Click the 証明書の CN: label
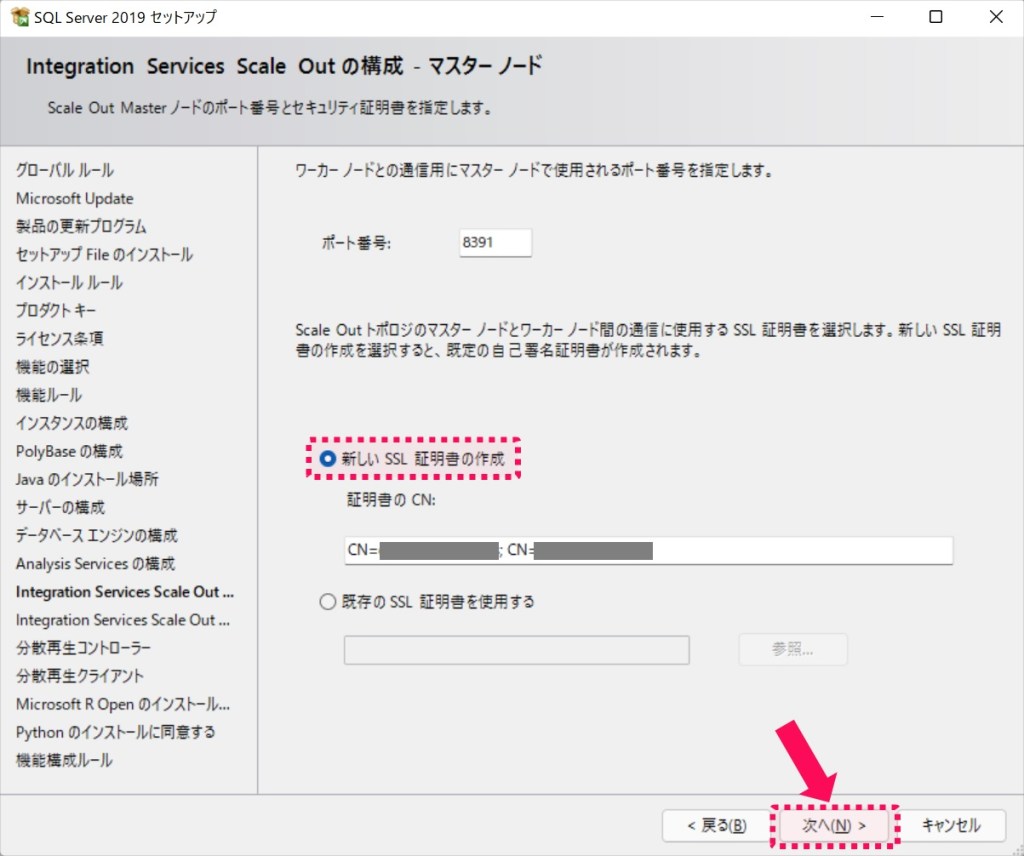Image resolution: width=1024 pixels, height=856 pixels. click(x=391, y=499)
